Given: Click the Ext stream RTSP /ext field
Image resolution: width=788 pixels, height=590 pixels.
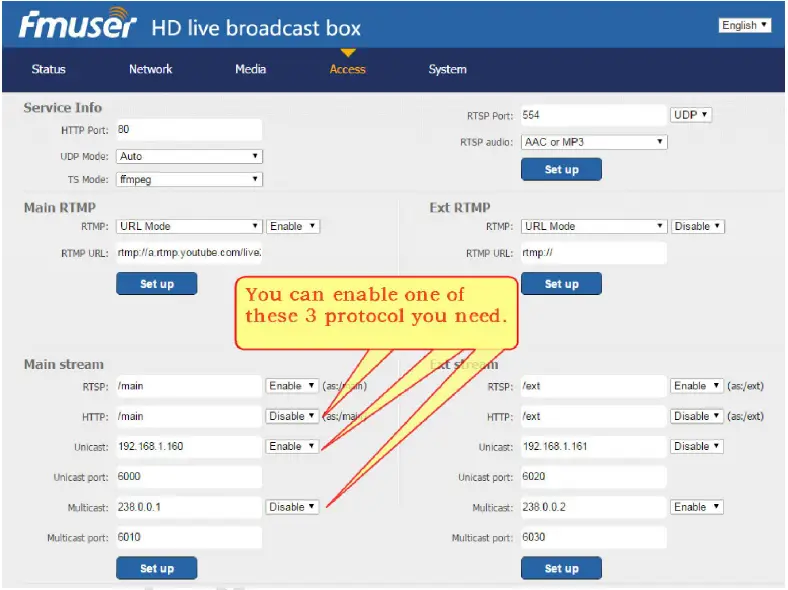Looking at the screenshot, I should coord(594,386).
